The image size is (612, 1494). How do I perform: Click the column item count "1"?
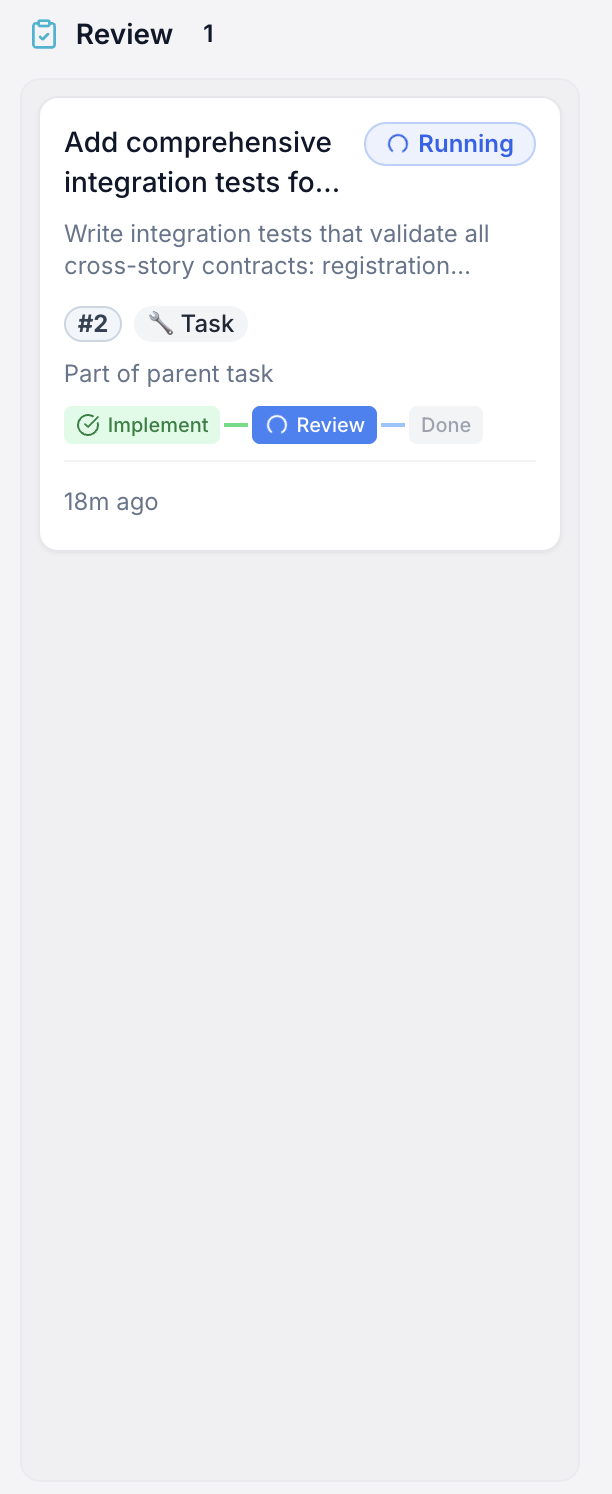208,35
